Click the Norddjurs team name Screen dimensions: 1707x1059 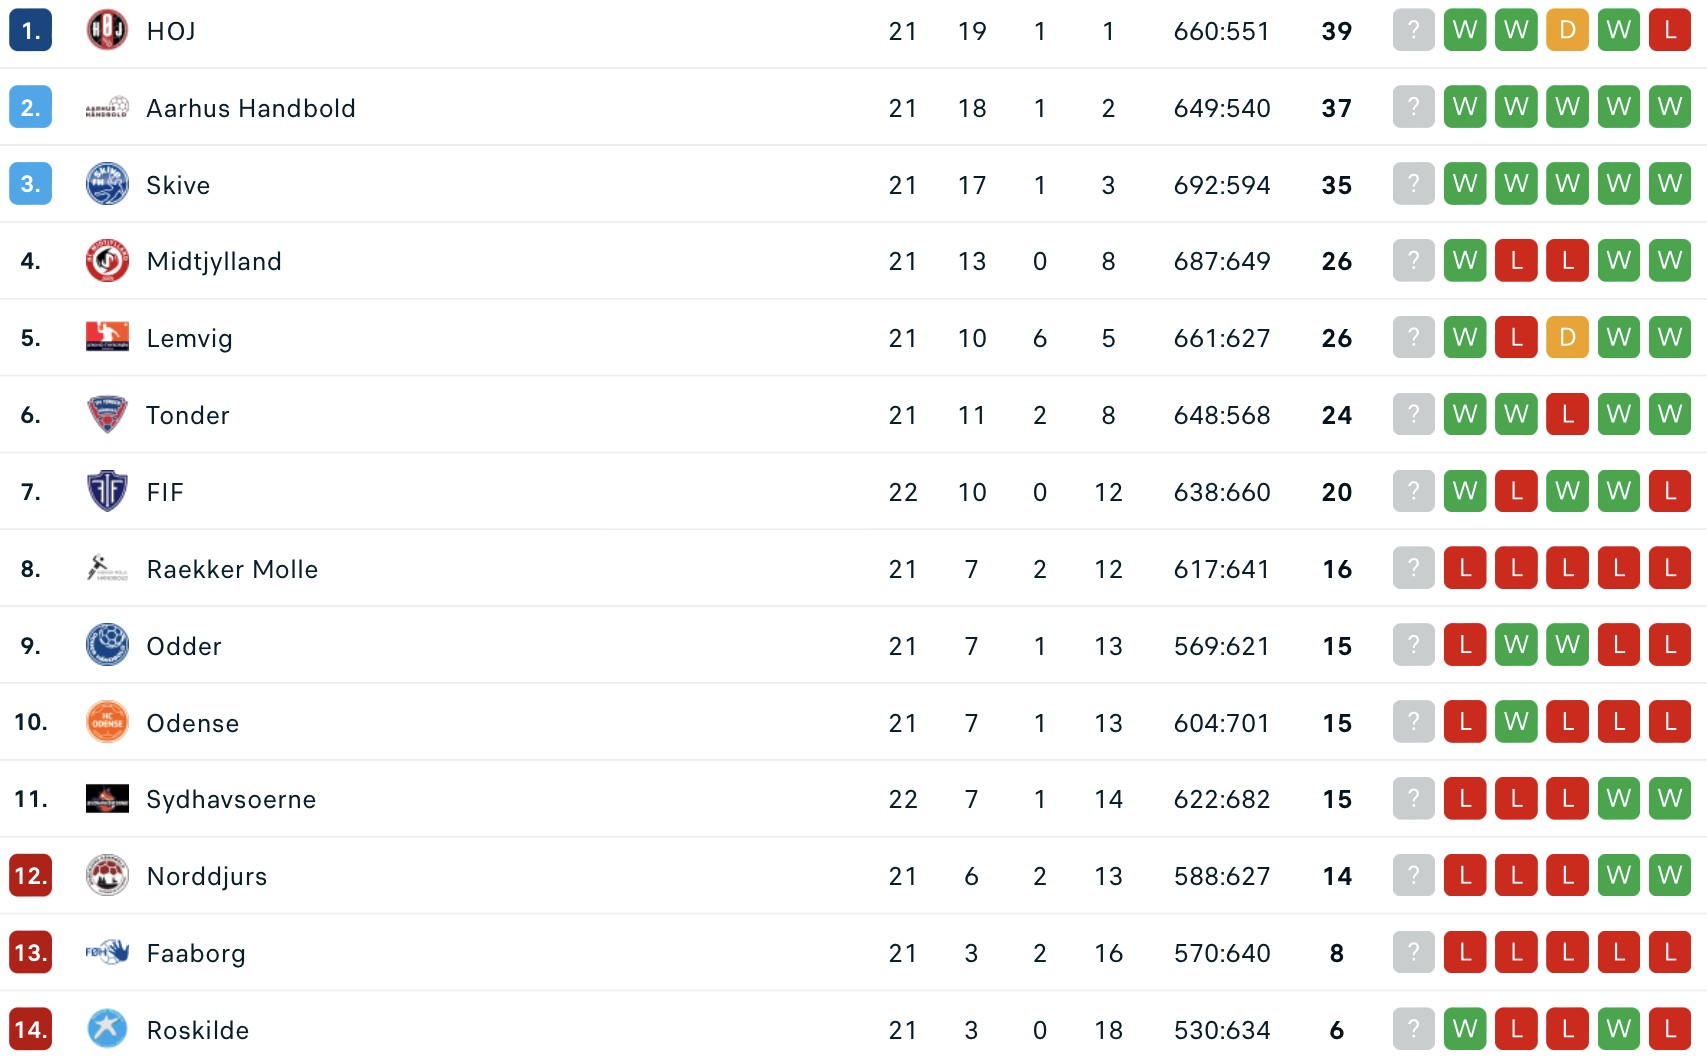point(207,876)
